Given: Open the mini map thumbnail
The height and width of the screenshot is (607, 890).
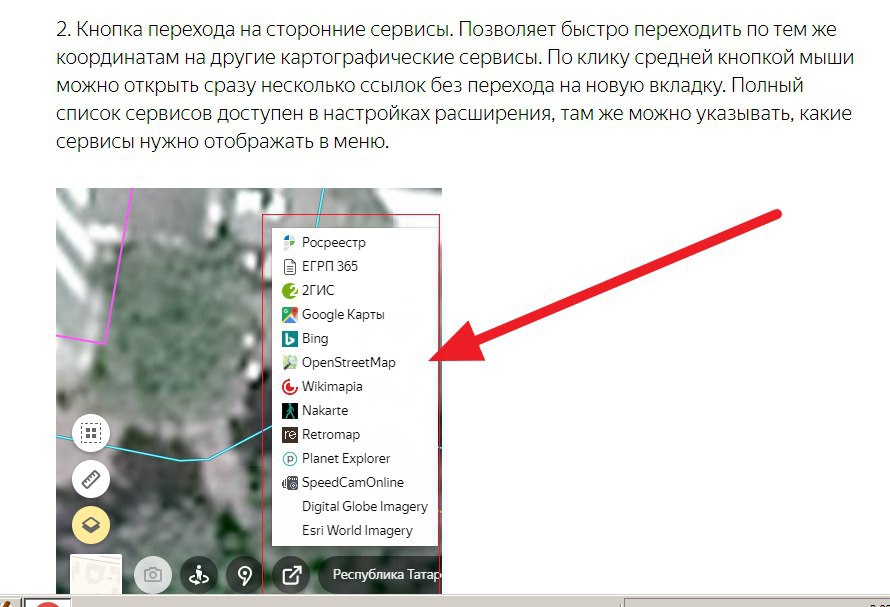Looking at the screenshot, I should 96,574.
